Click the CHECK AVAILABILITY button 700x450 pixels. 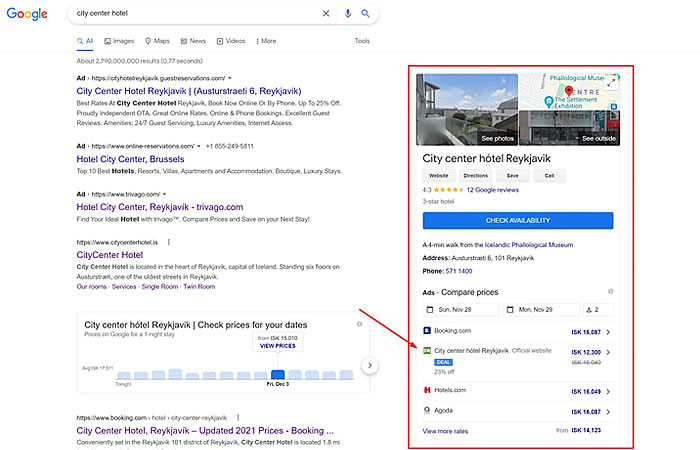518,221
